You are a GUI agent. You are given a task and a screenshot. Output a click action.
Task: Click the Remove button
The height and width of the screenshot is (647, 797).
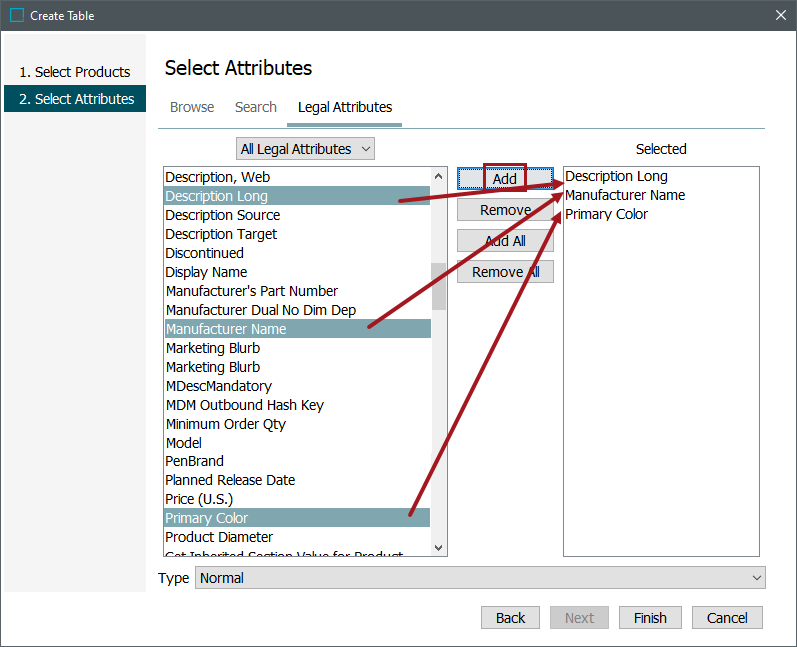tap(505, 210)
